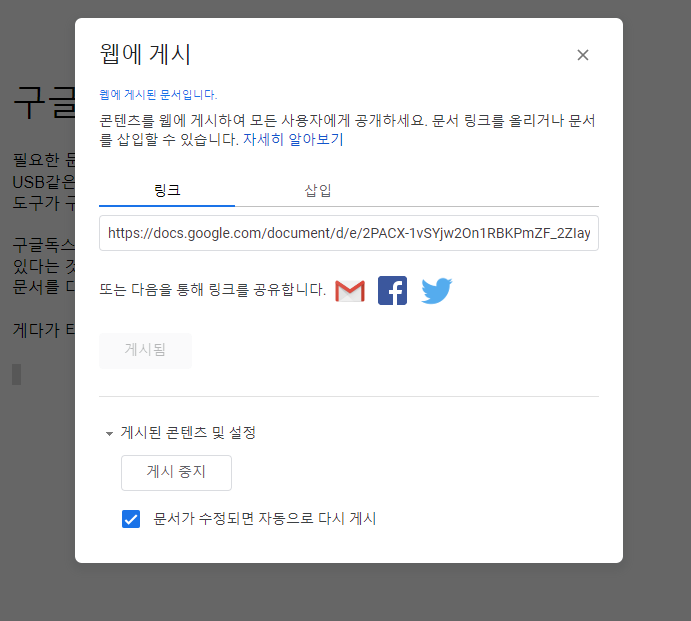
Task: Close the 웹에 게시 dialog
Action: (x=583, y=55)
